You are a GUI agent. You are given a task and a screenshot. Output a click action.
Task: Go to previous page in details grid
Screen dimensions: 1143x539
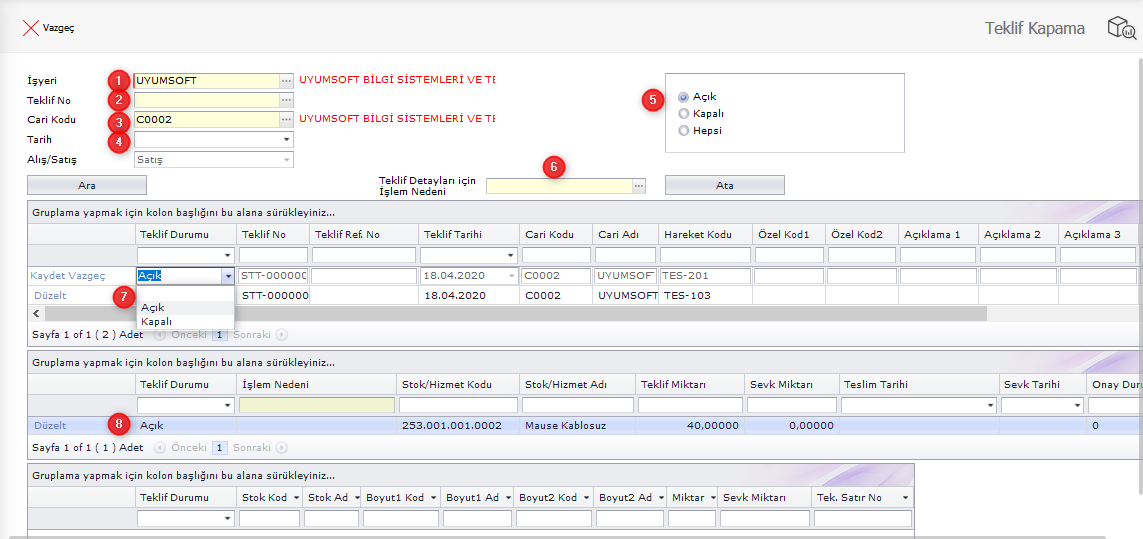click(160, 448)
